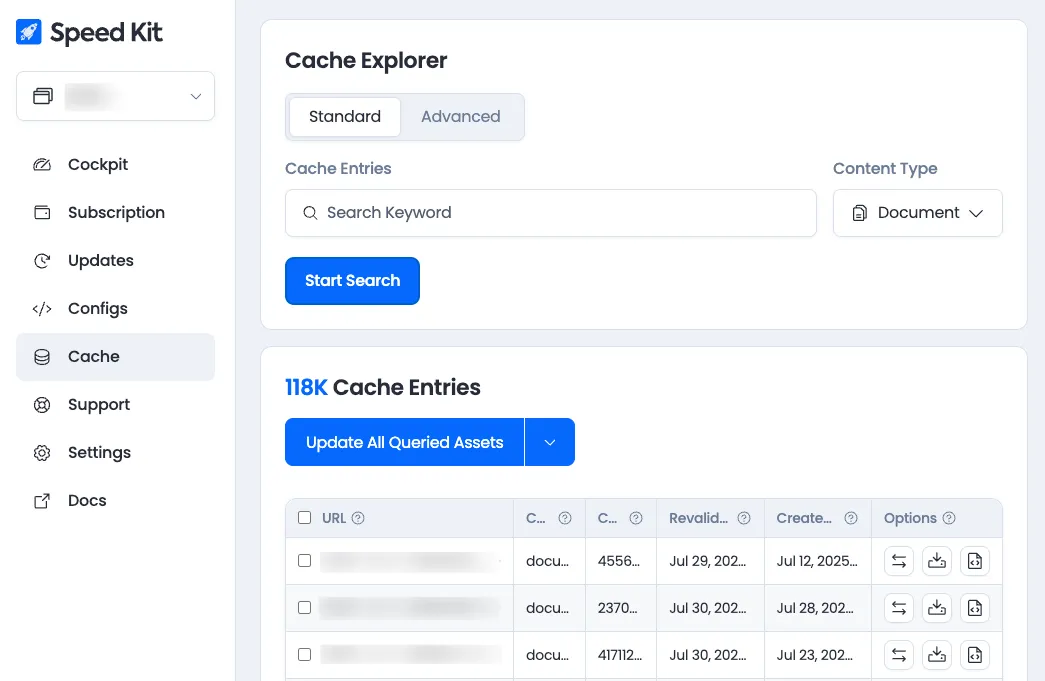Click the Cache database icon

tap(42, 356)
